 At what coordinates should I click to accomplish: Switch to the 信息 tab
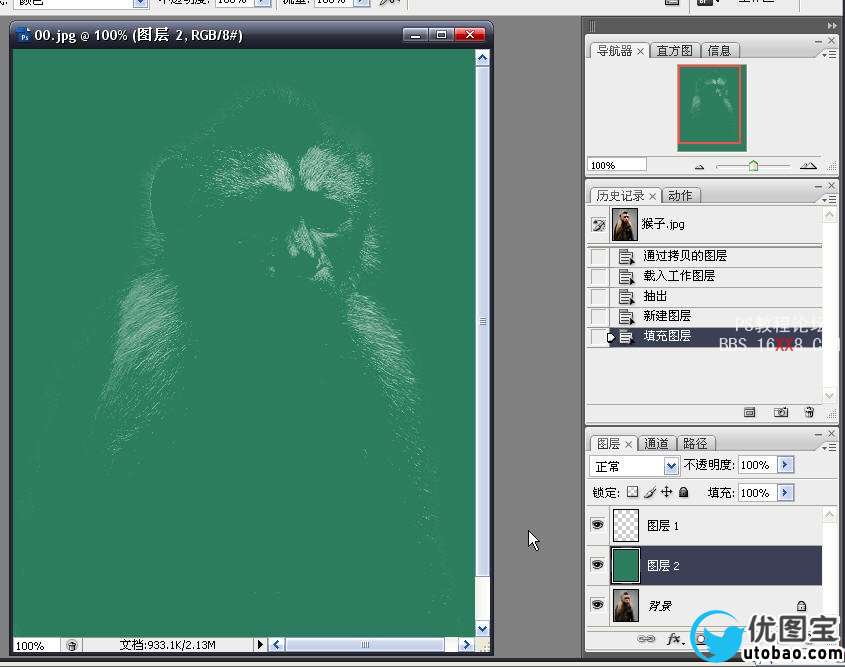(x=719, y=51)
